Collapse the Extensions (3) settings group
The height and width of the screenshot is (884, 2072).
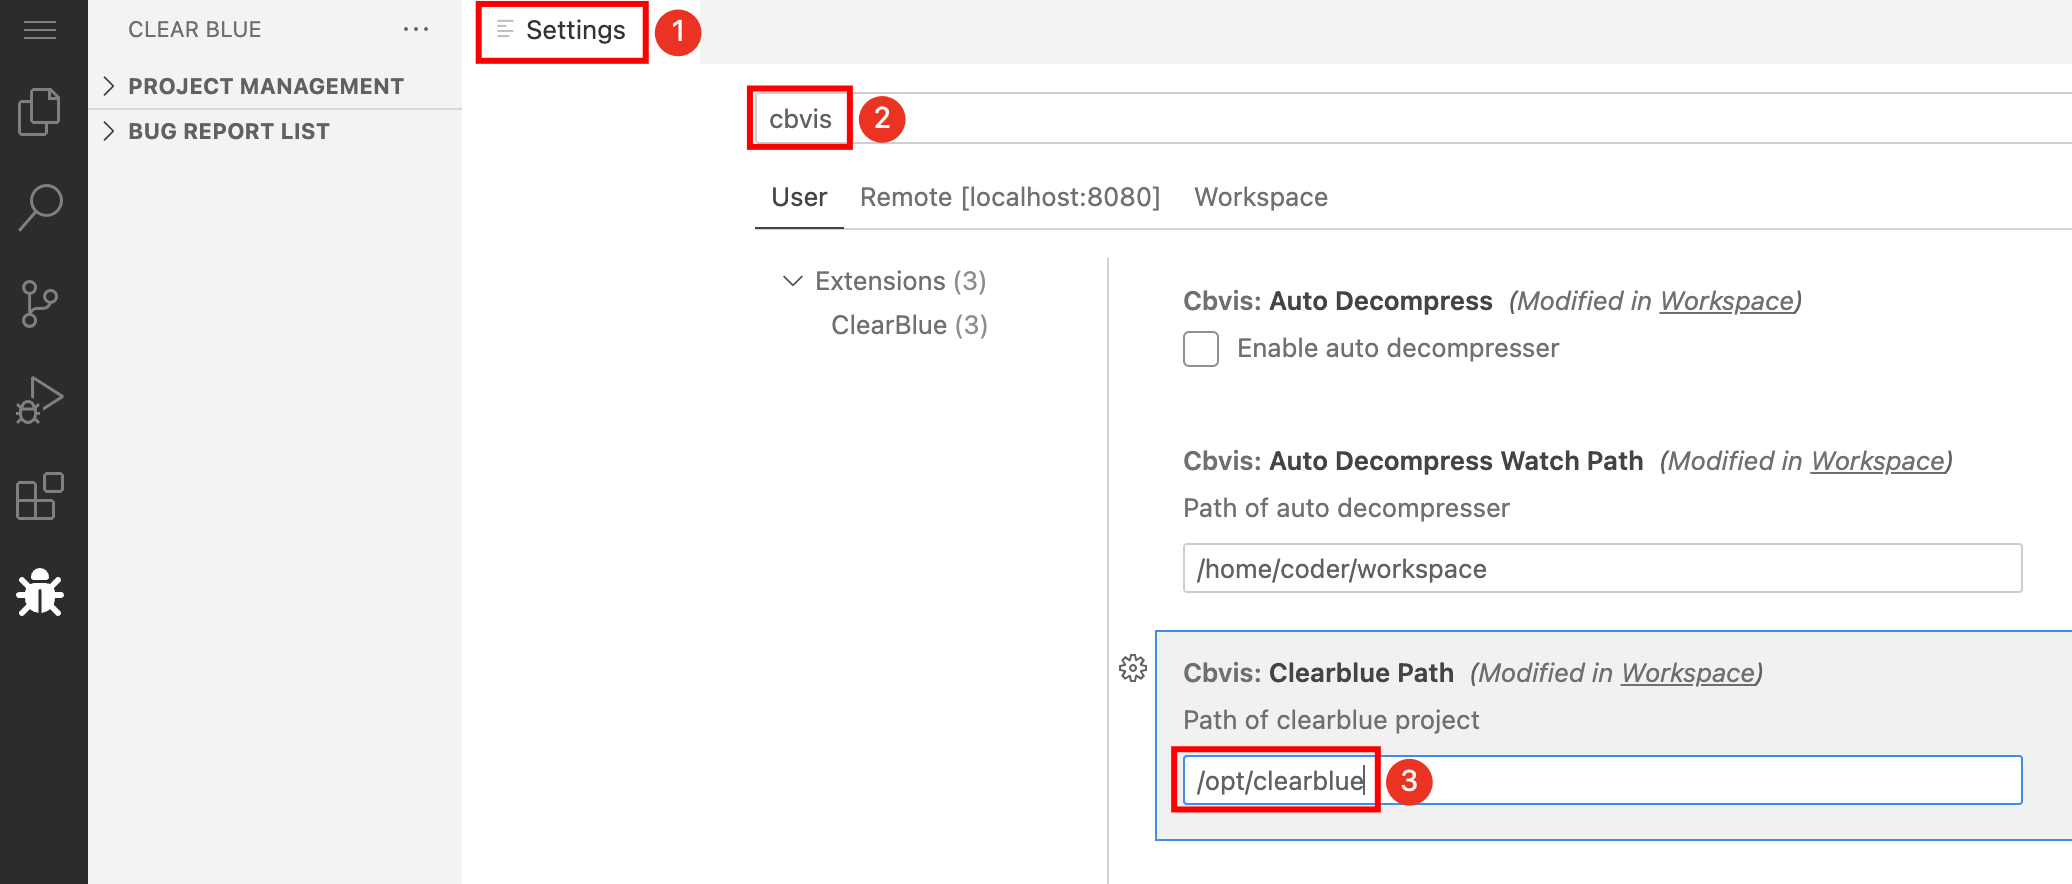point(792,281)
